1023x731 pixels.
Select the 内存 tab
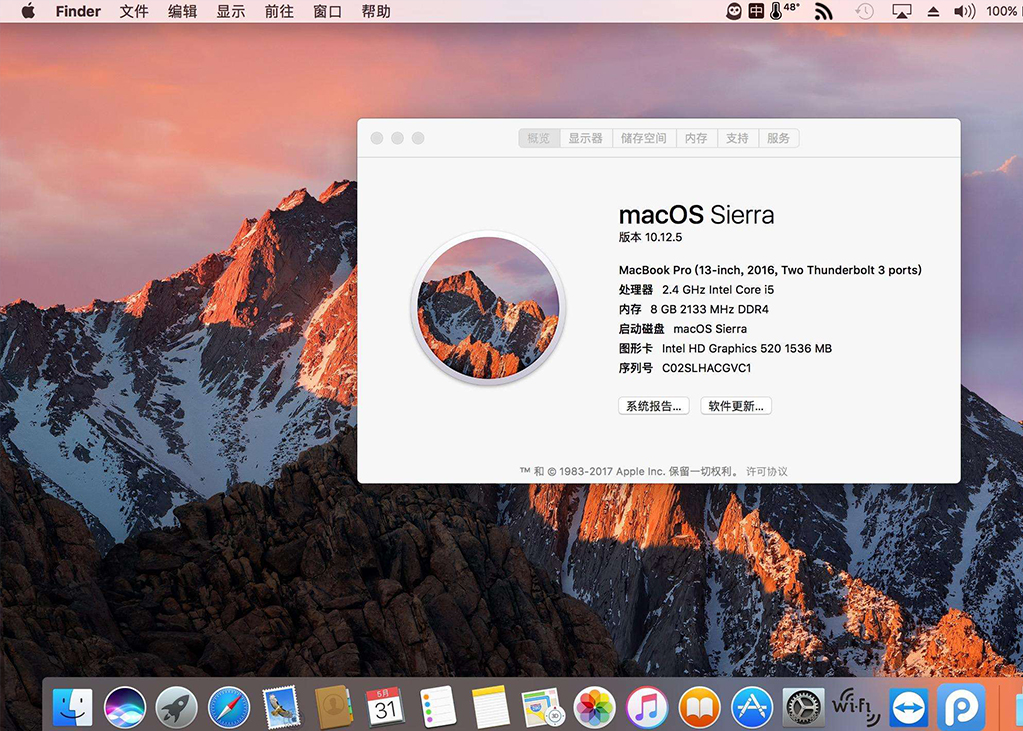tap(696, 138)
